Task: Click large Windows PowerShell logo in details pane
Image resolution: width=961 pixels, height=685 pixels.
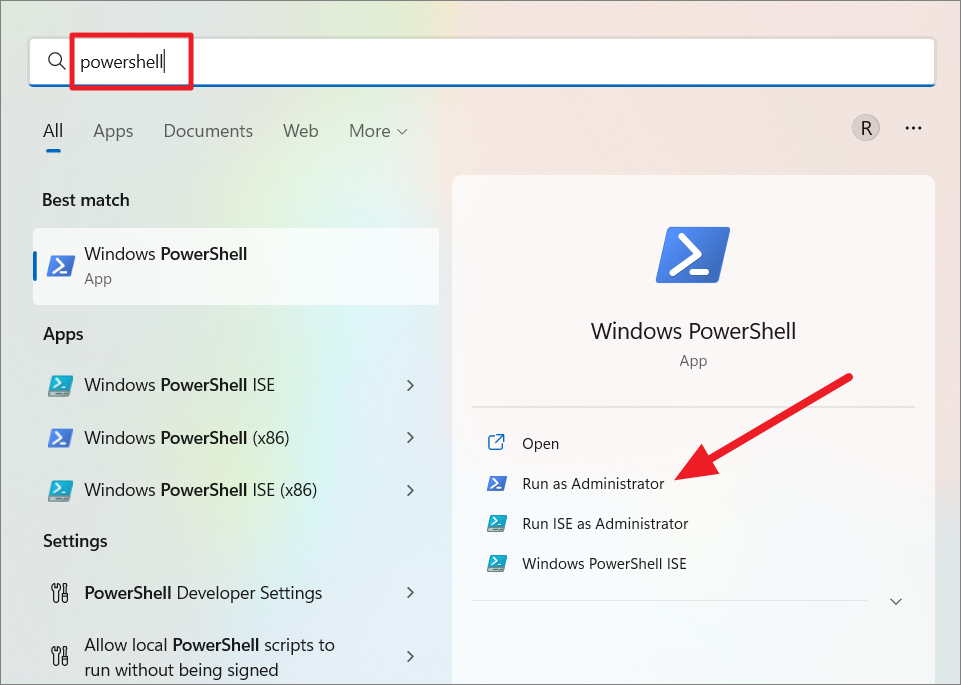Action: pyautogui.click(x=693, y=255)
